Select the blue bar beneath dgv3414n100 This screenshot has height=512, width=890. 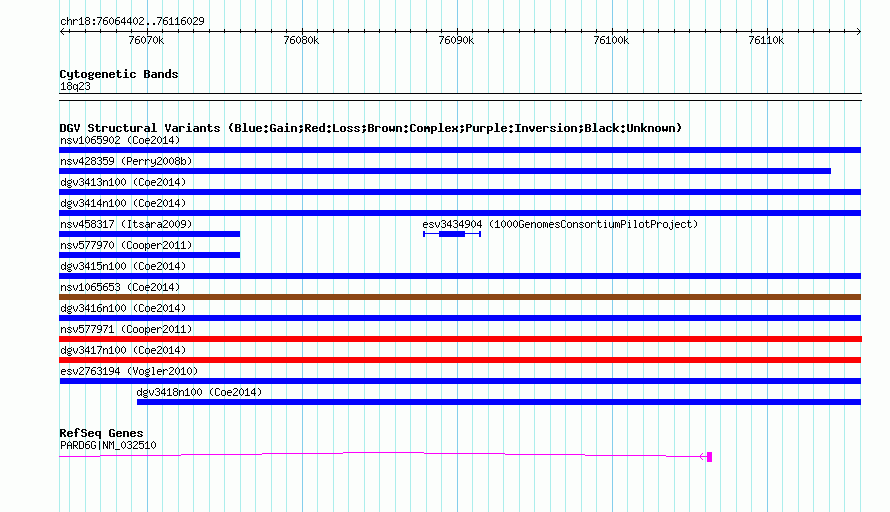[460, 213]
